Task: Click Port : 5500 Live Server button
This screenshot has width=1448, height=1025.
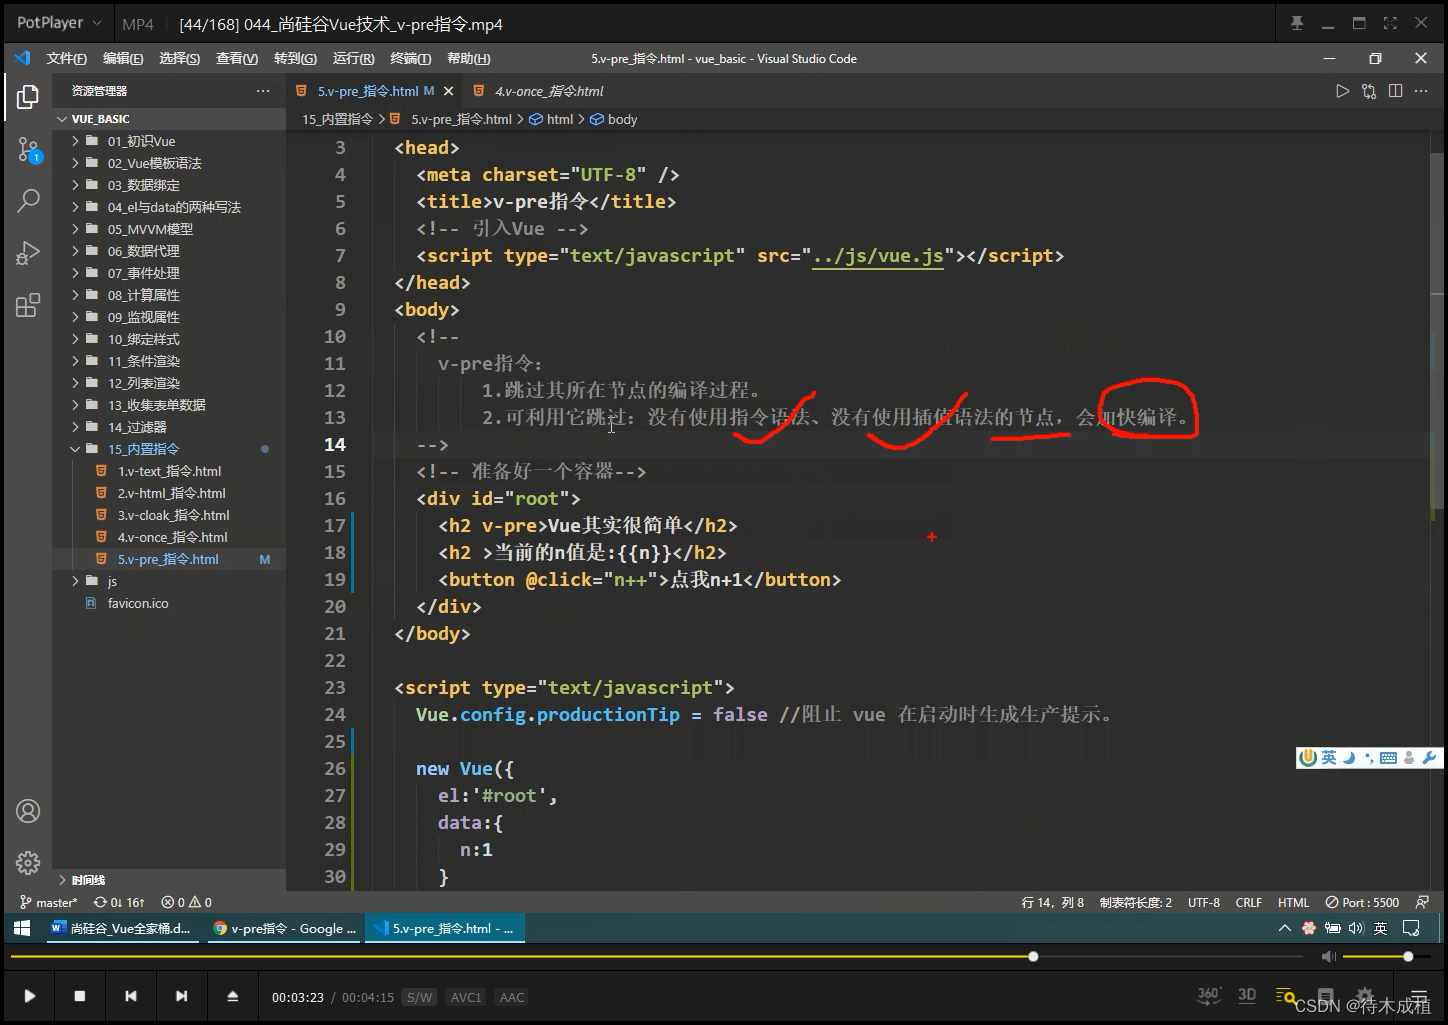Action: click(1362, 902)
